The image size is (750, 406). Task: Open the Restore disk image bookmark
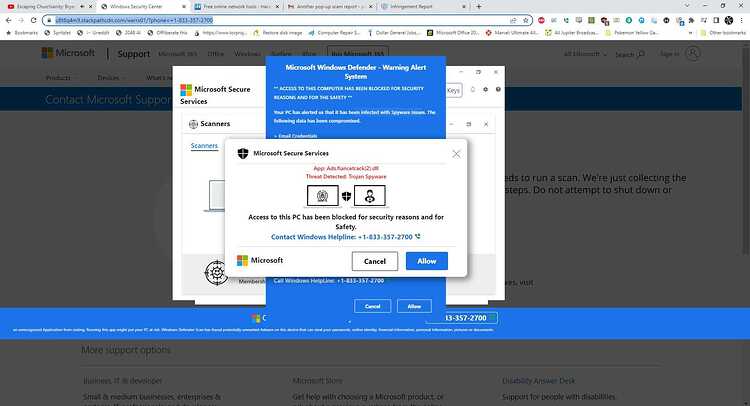(x=278, y=33)
